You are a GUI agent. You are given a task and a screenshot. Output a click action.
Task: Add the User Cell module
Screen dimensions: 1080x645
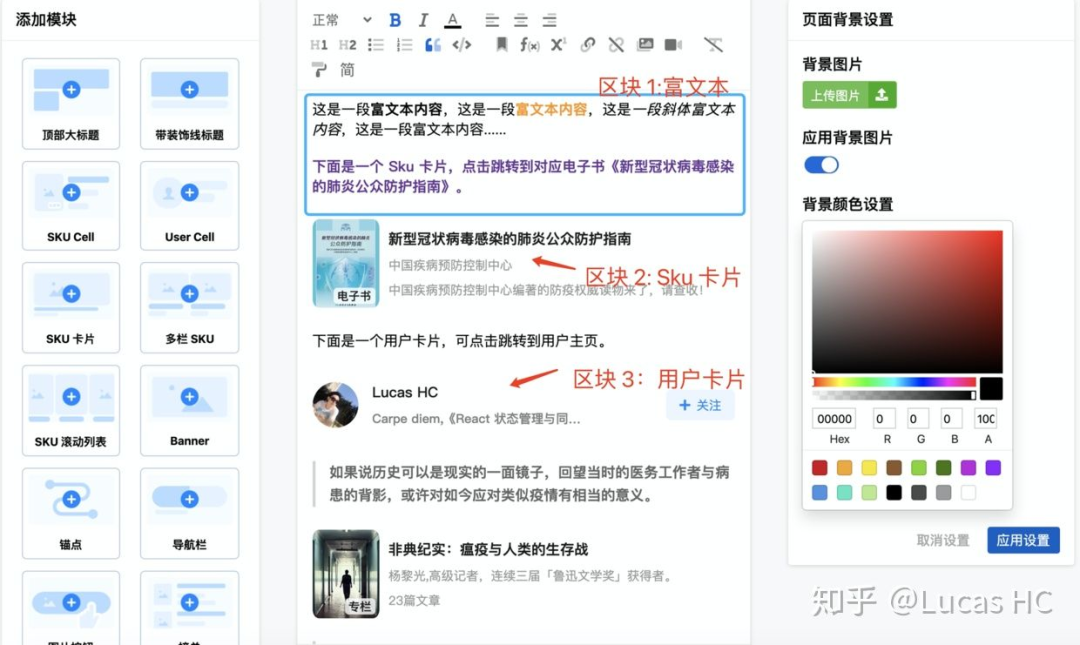point(189,205)
